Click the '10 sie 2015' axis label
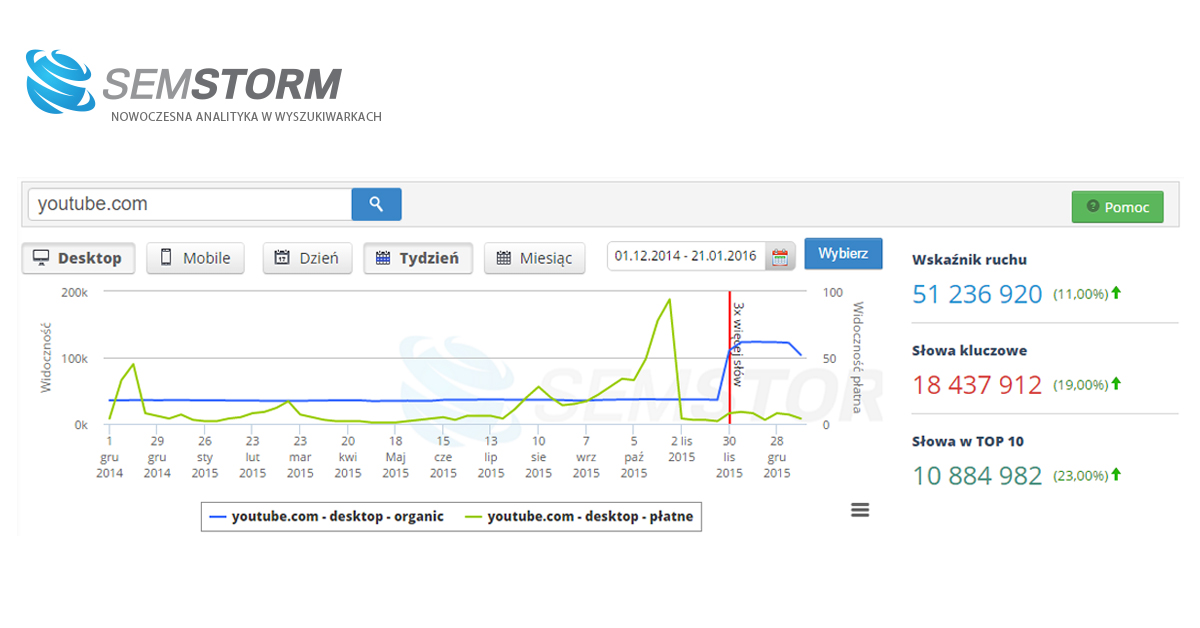The width and height of the screenshot is (1200, 628). (x=538, y=457)
